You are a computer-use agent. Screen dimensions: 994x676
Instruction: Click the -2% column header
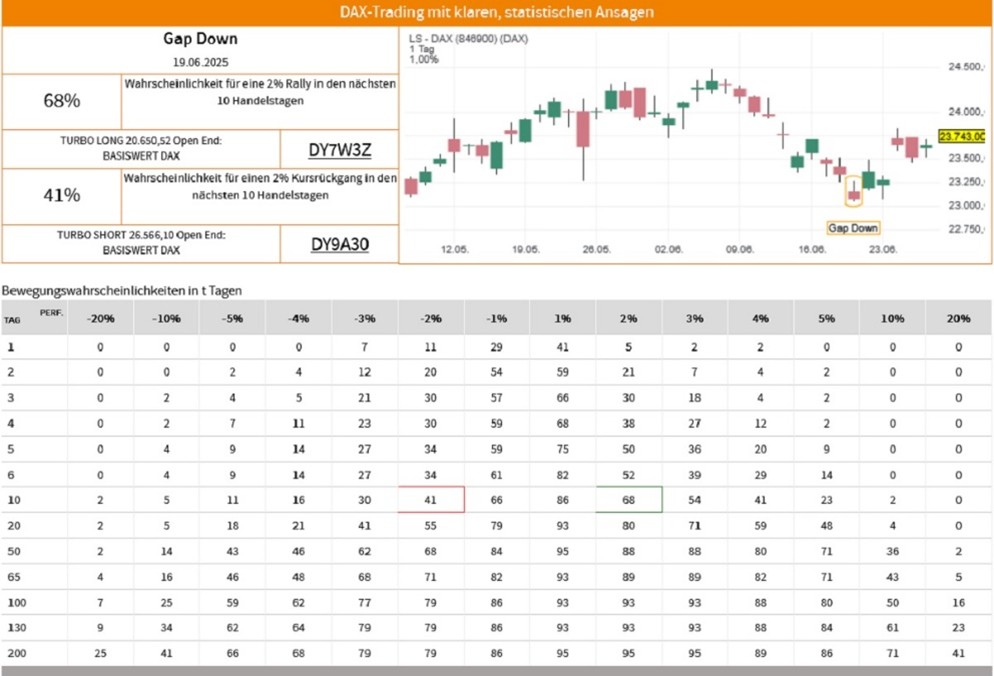[430, 318]
